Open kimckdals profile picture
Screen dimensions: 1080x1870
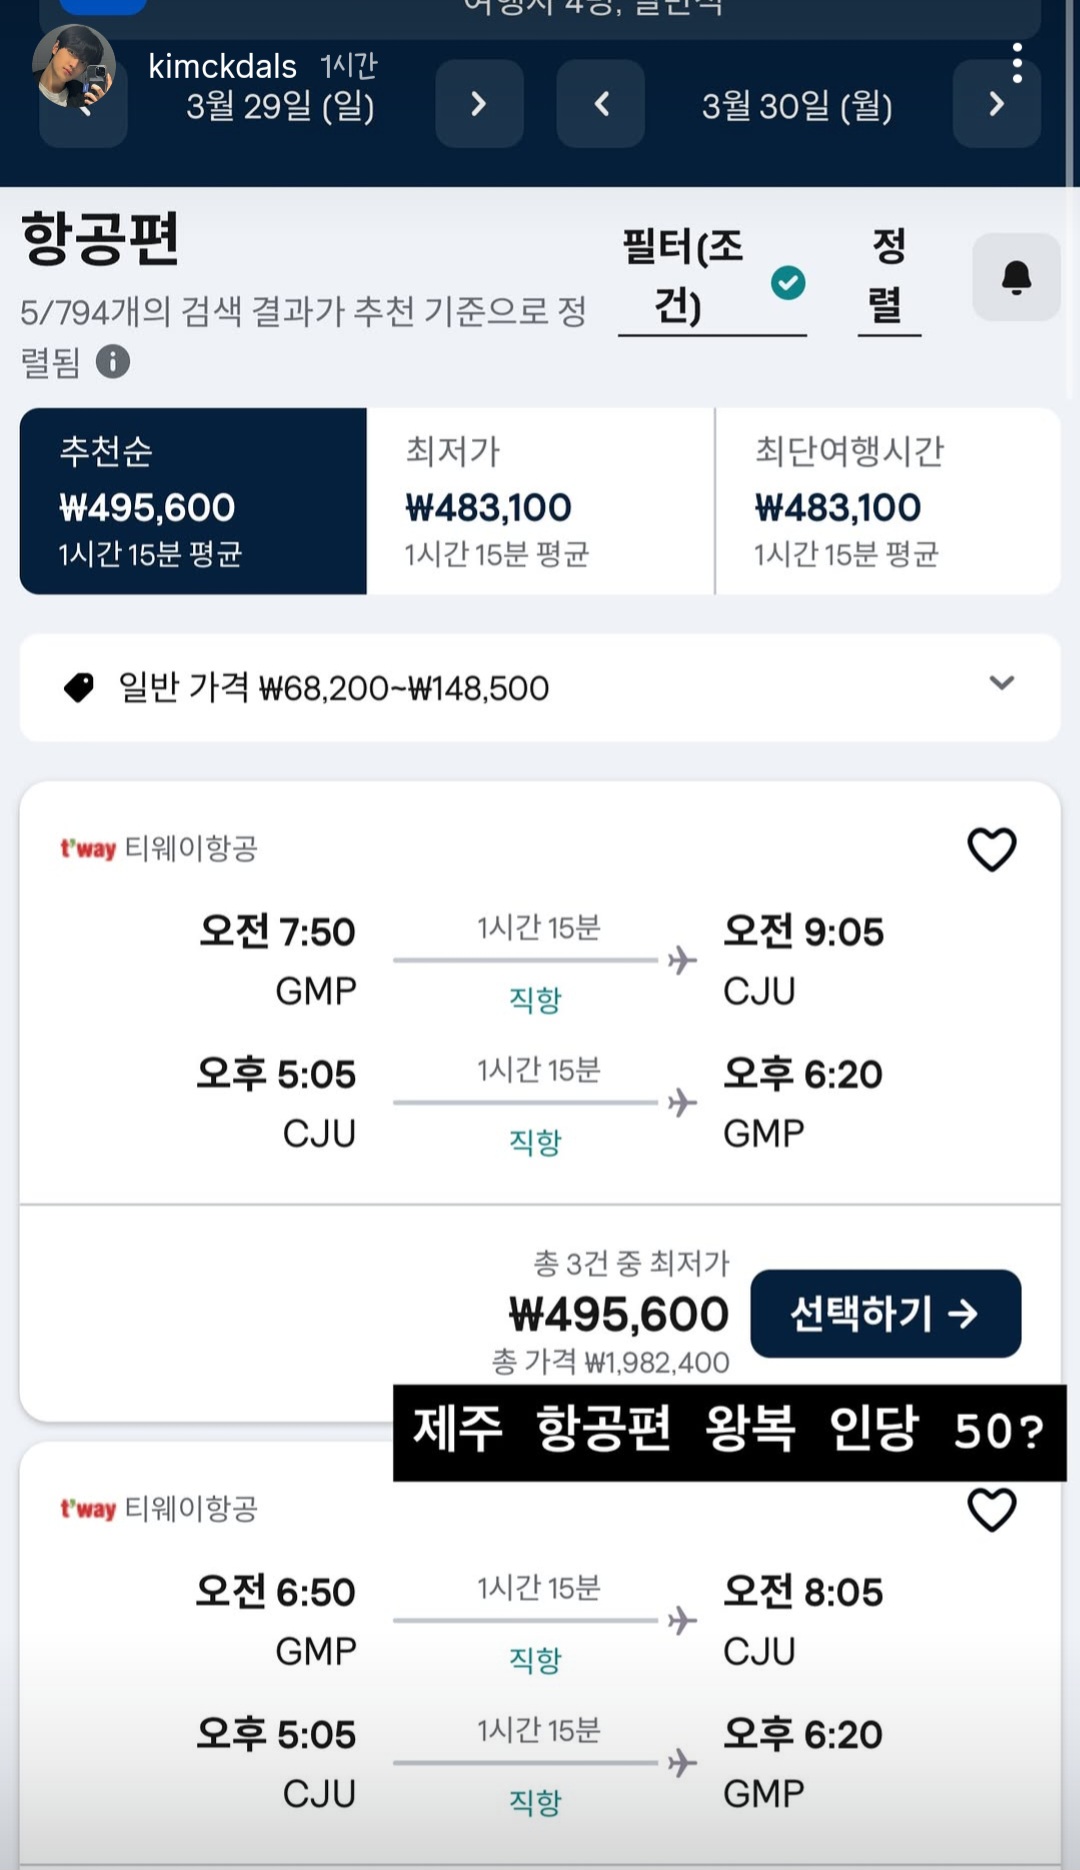click(74, 66)
